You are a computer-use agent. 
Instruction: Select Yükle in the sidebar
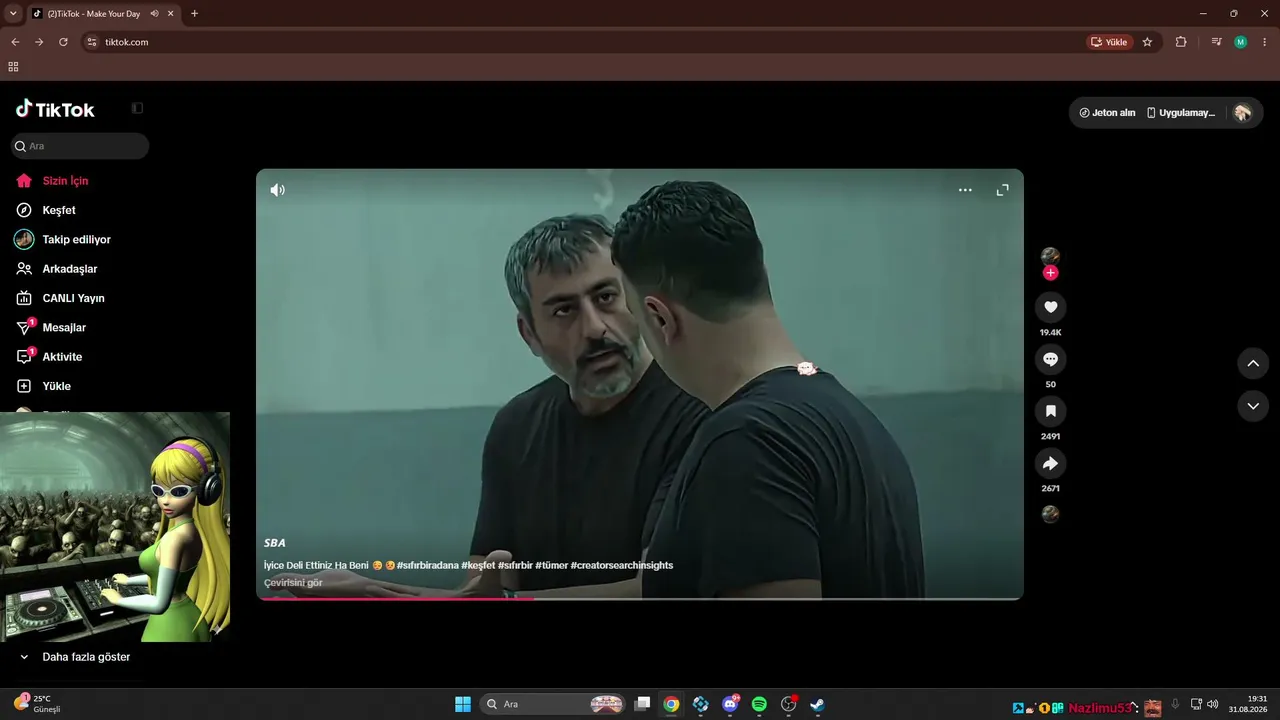pyautogui.click(x=56, y=386)
